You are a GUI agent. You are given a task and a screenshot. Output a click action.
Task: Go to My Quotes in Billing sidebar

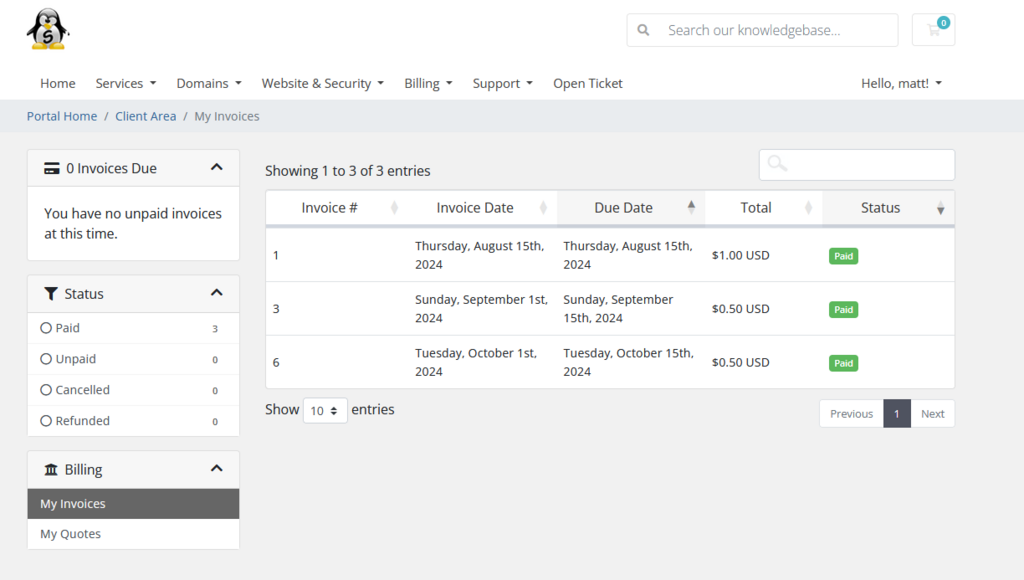tap(70, 534)
